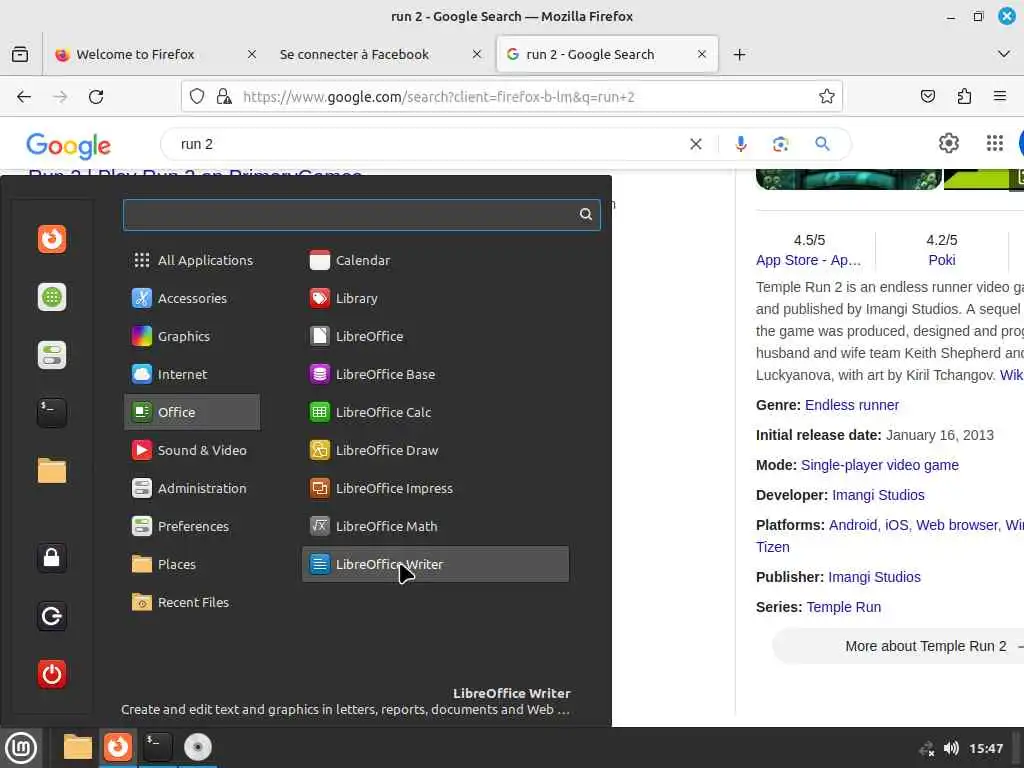Select the Accessories category
The width and height of the screenshot is (1024, 768).
pyautogui.click(x=192, y=298)
